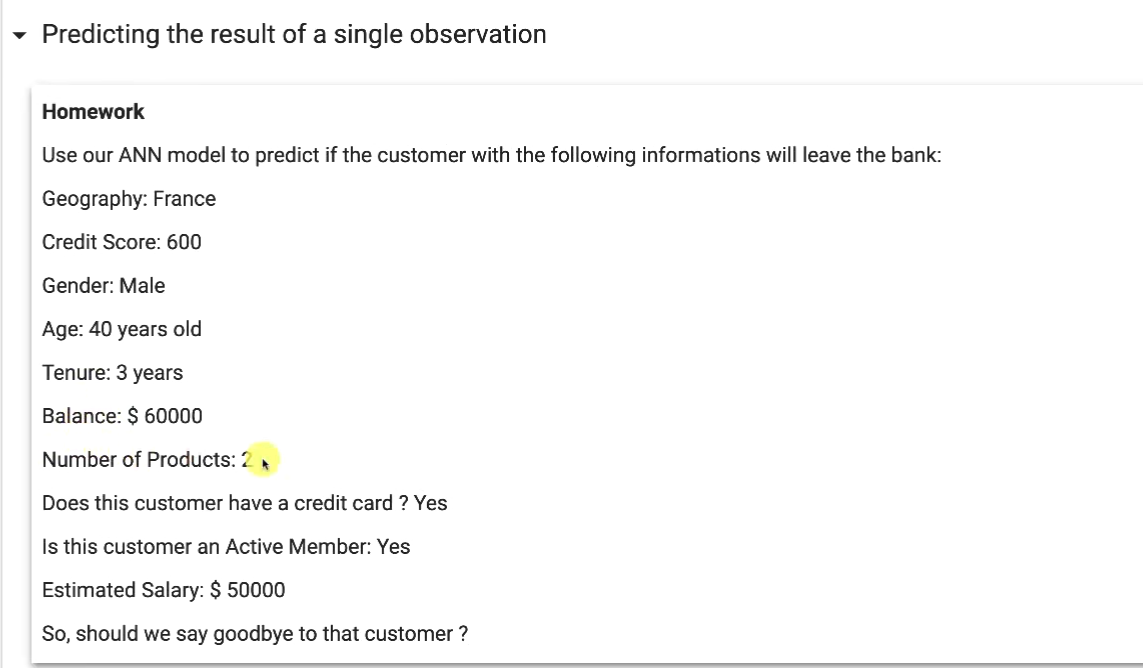
Task: Click the word 'bank' in the instruction line
Action: point(914,156)
